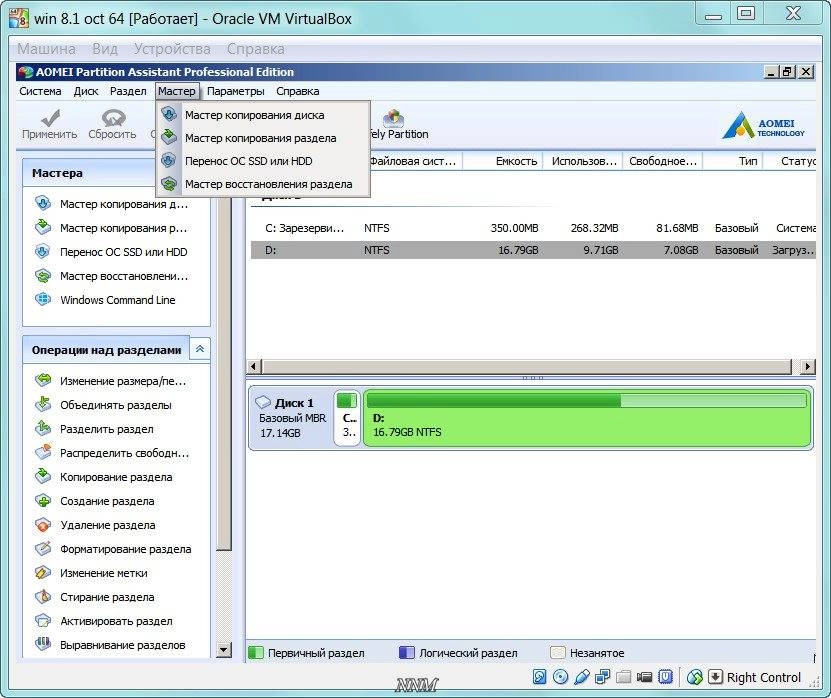Click the Активировать раздел icon
Image resolution: width=831 pixels, height=698 pixels.
coord(43,620)
